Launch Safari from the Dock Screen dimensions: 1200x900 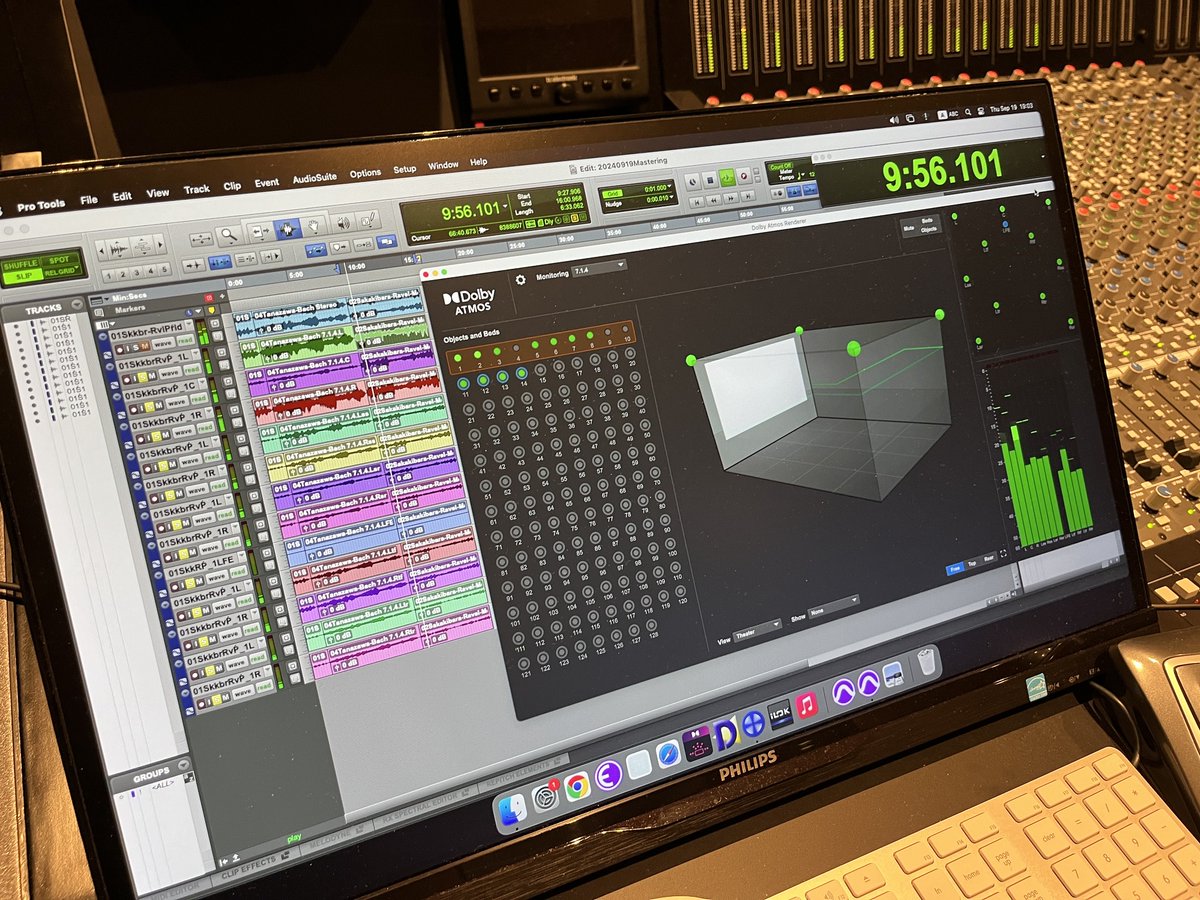coord(668,754)
